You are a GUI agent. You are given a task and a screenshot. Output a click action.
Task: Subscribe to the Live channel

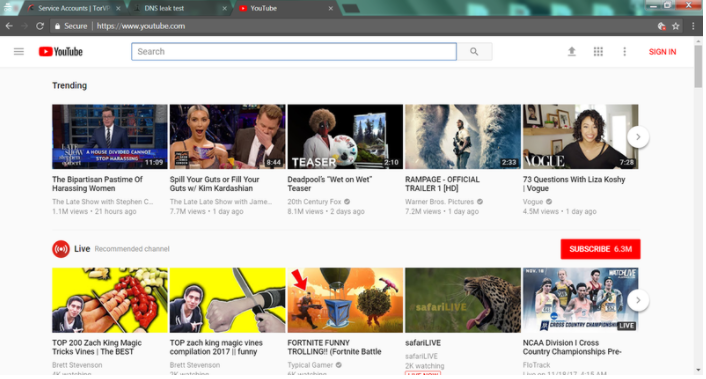pyautogui.click(x=600, y=249)
